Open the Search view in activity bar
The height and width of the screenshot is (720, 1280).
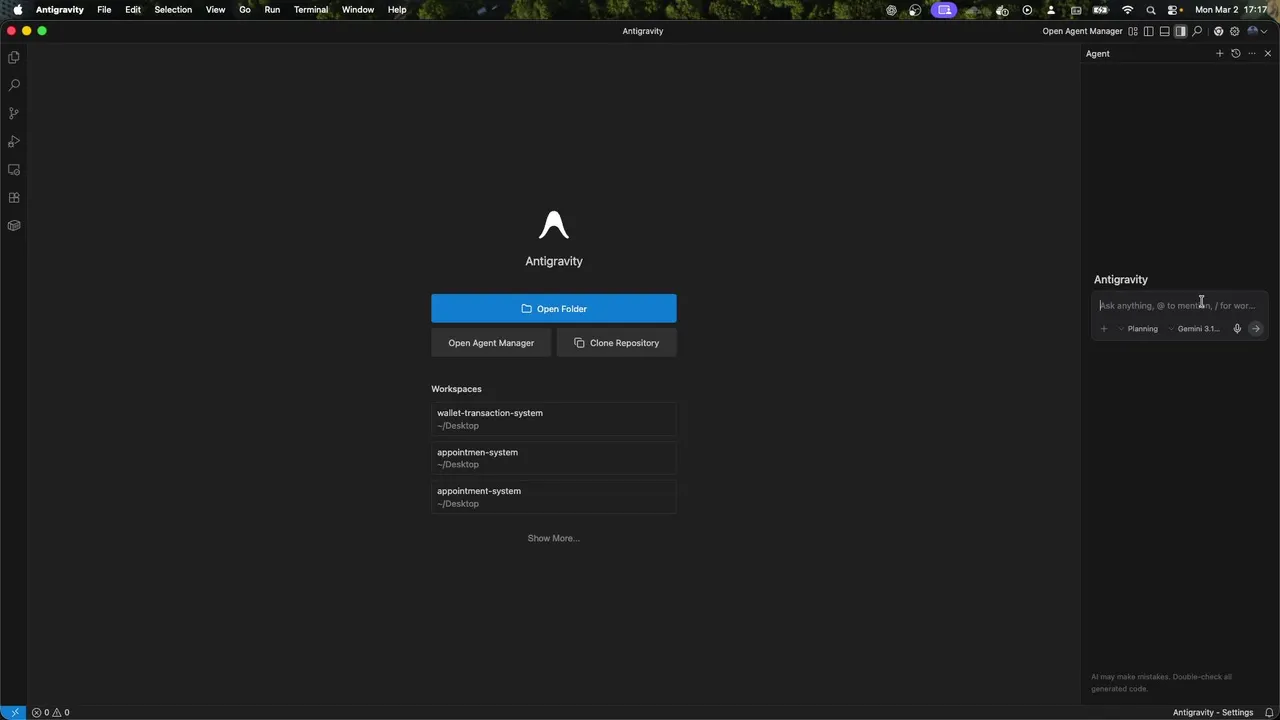(14, 85)
